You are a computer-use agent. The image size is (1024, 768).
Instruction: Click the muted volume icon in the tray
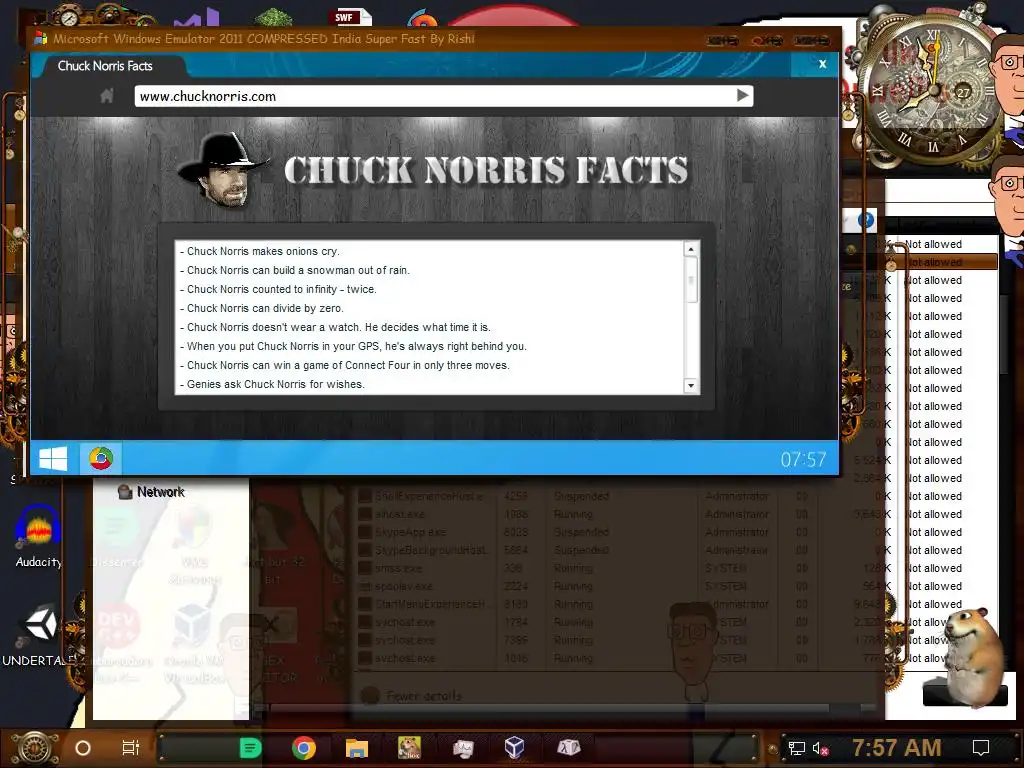(821, 748)
